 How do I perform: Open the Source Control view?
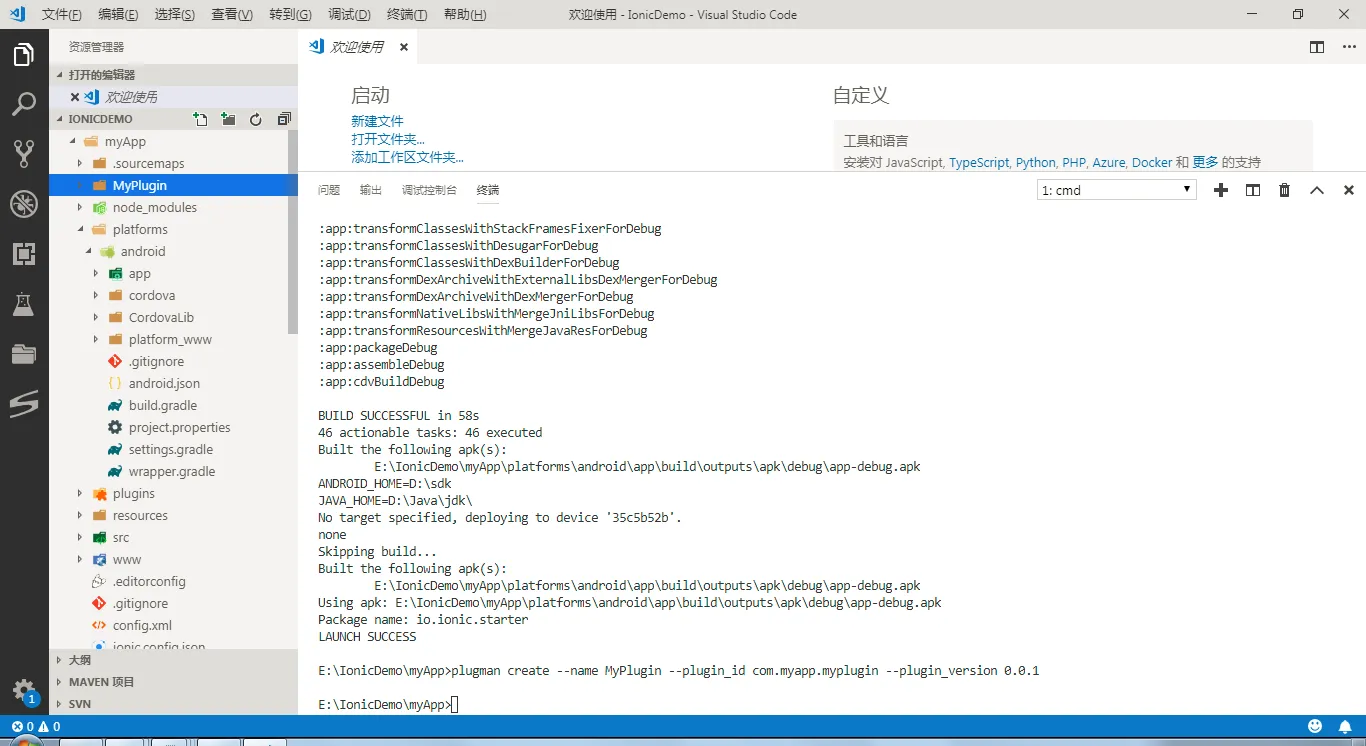[24, 153]
